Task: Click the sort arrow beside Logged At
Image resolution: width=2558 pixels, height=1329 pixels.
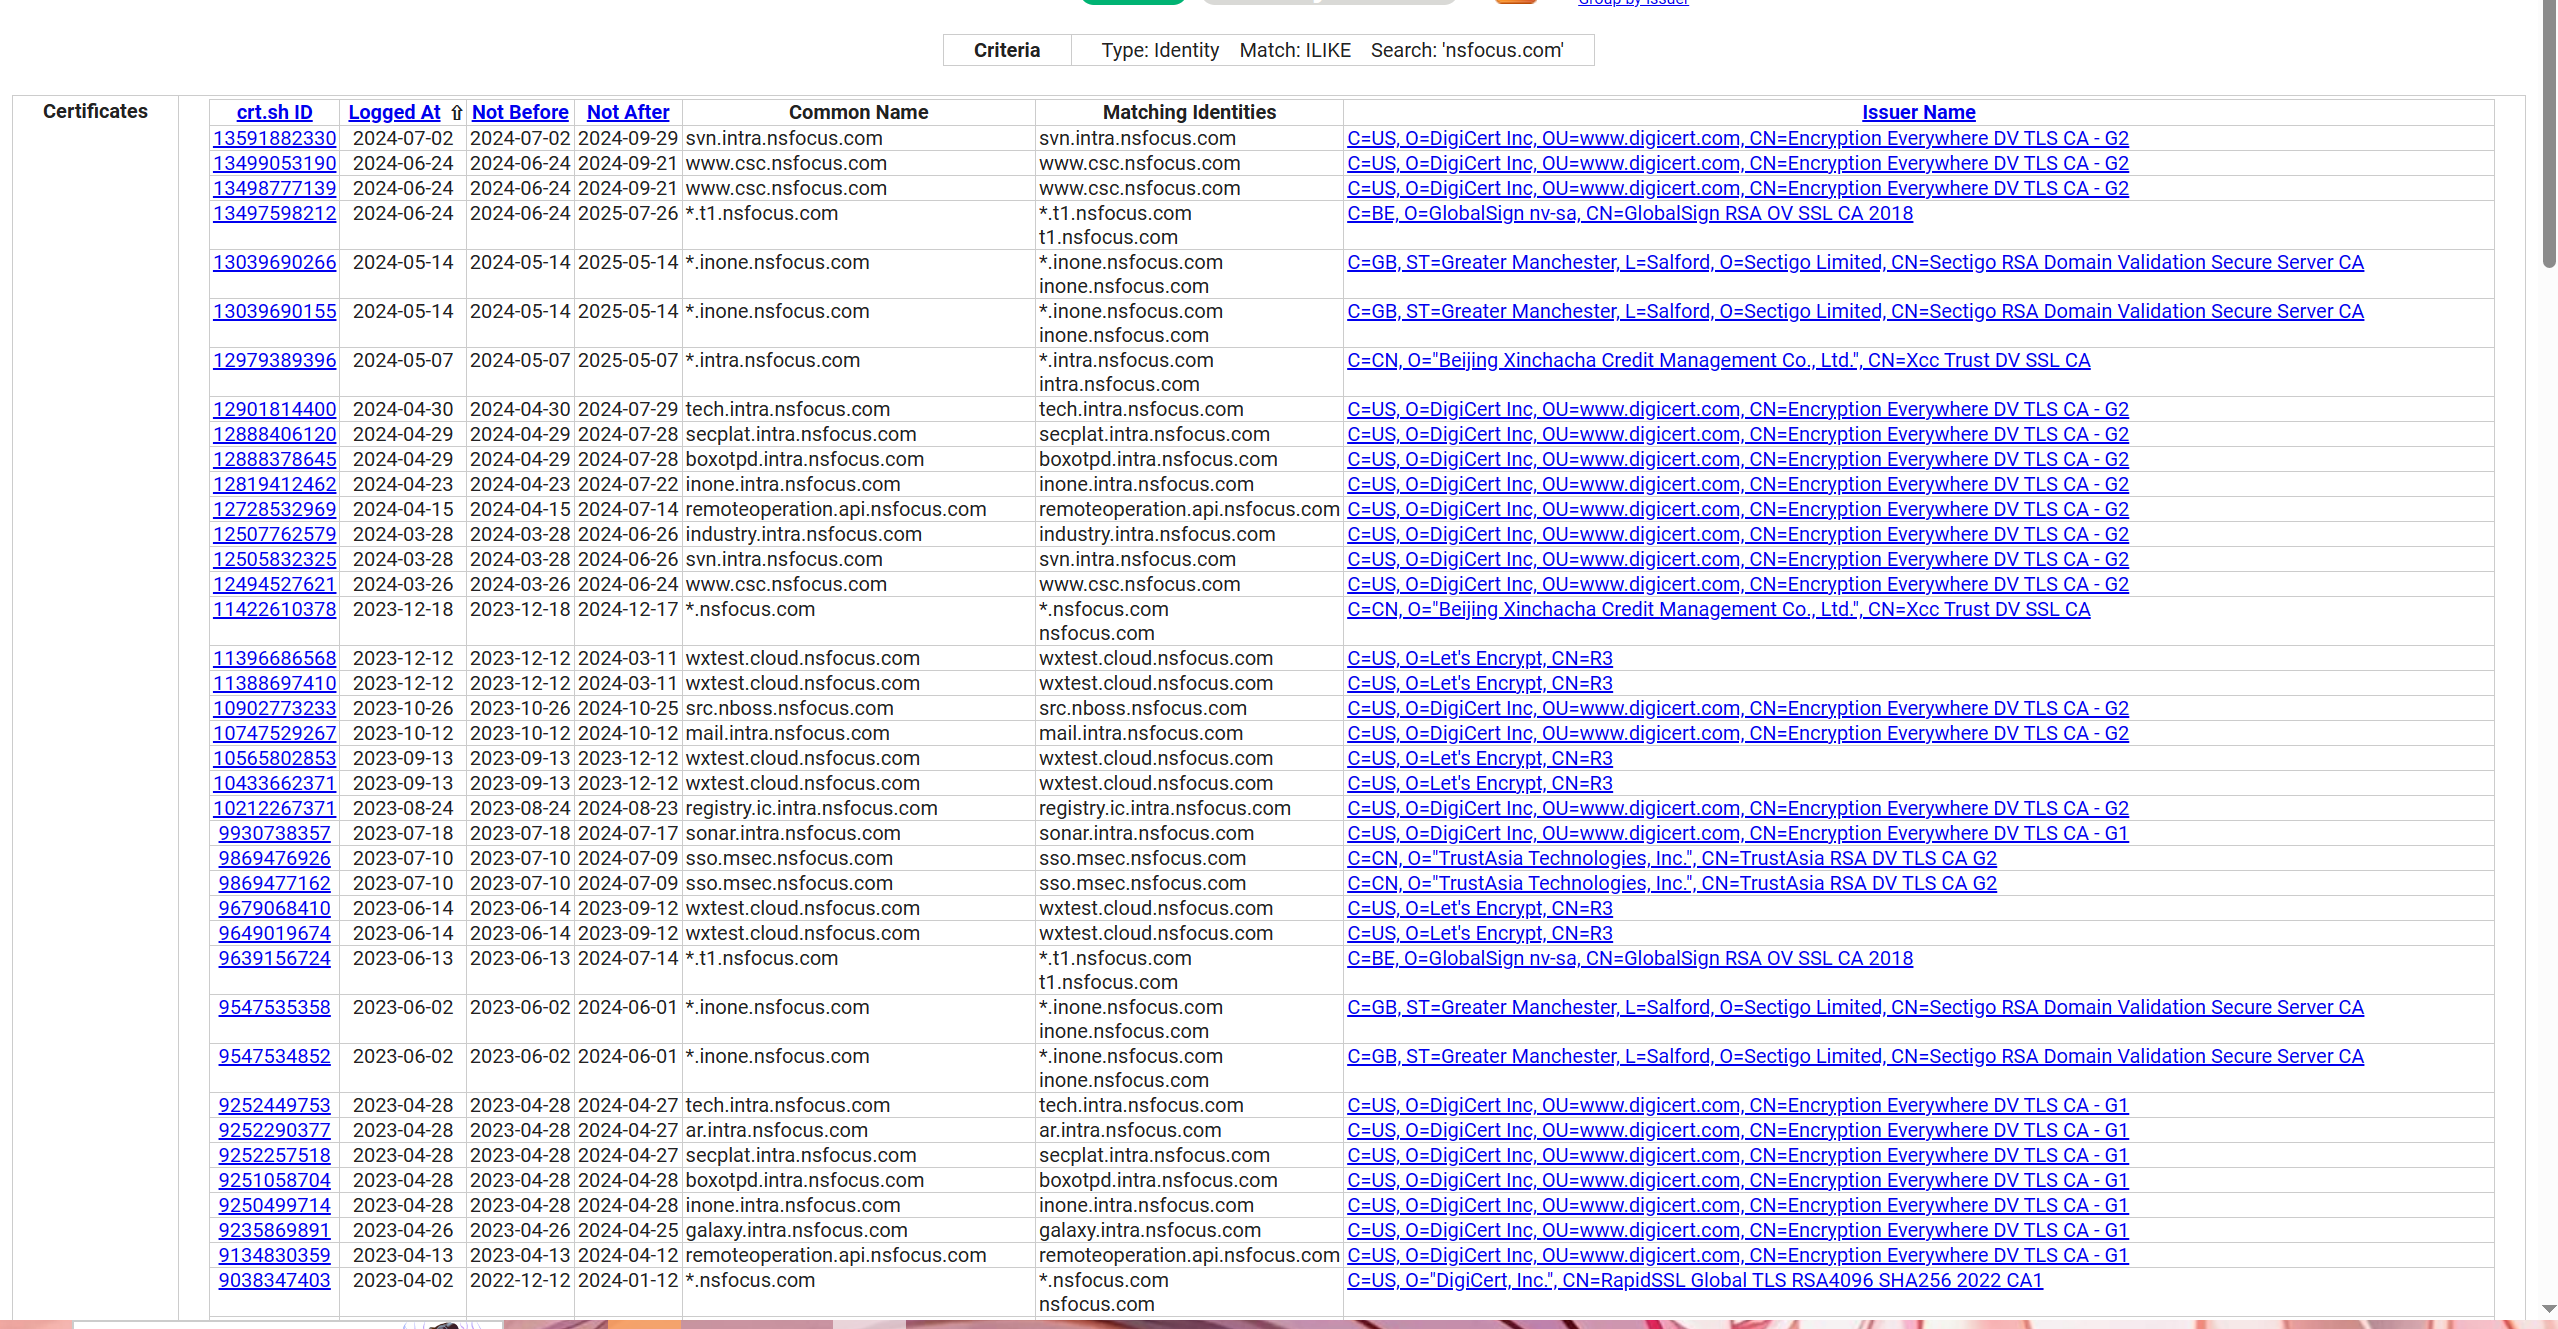Action: [x=457, y=113]
